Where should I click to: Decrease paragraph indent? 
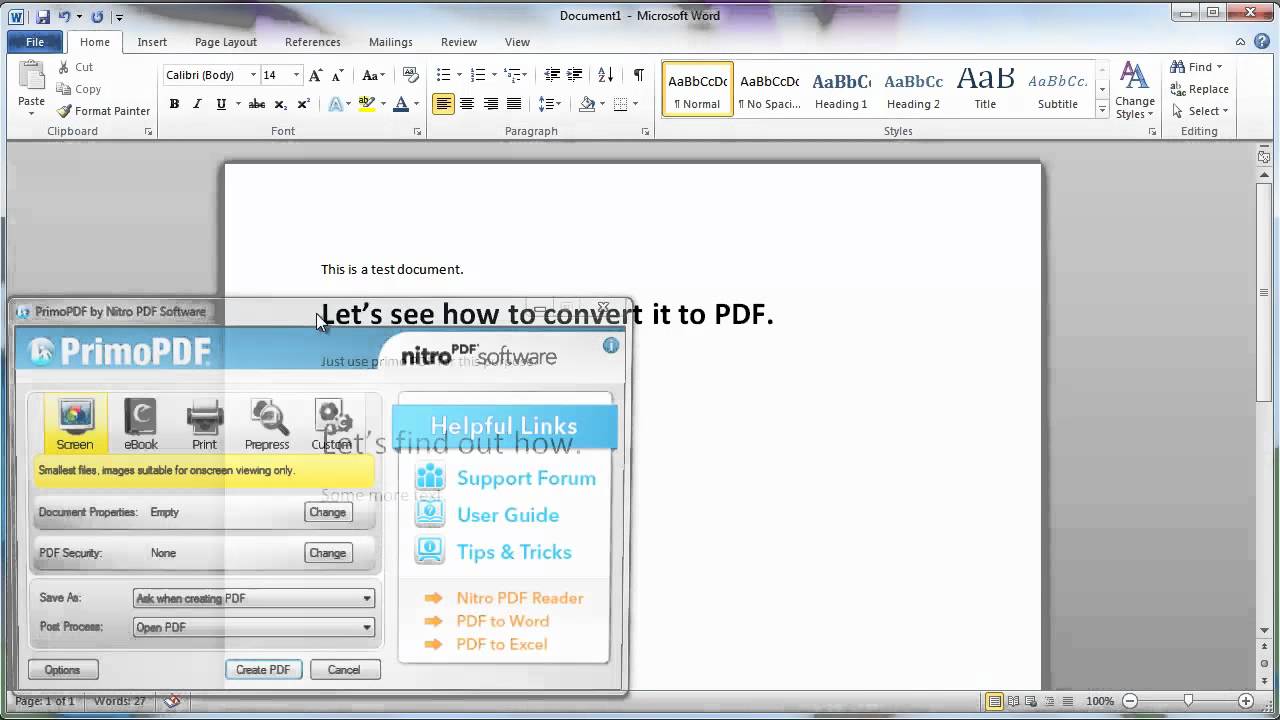click(x=552, y=75)
